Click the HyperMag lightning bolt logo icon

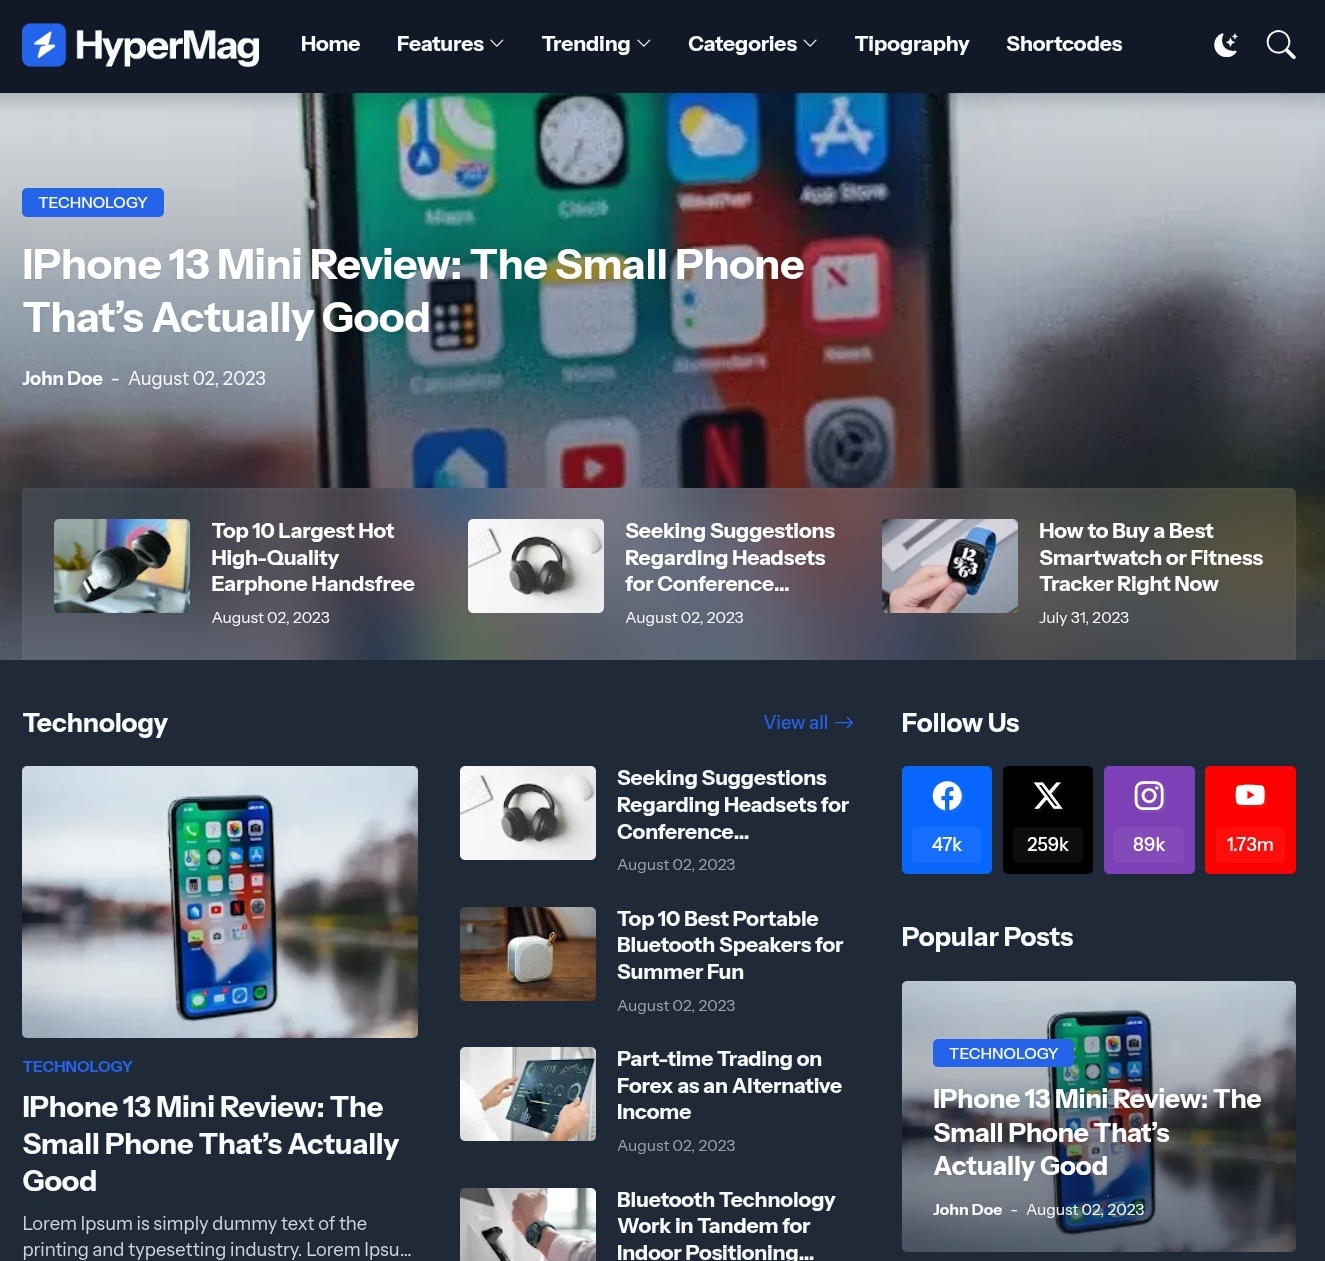tap(44, 45)
